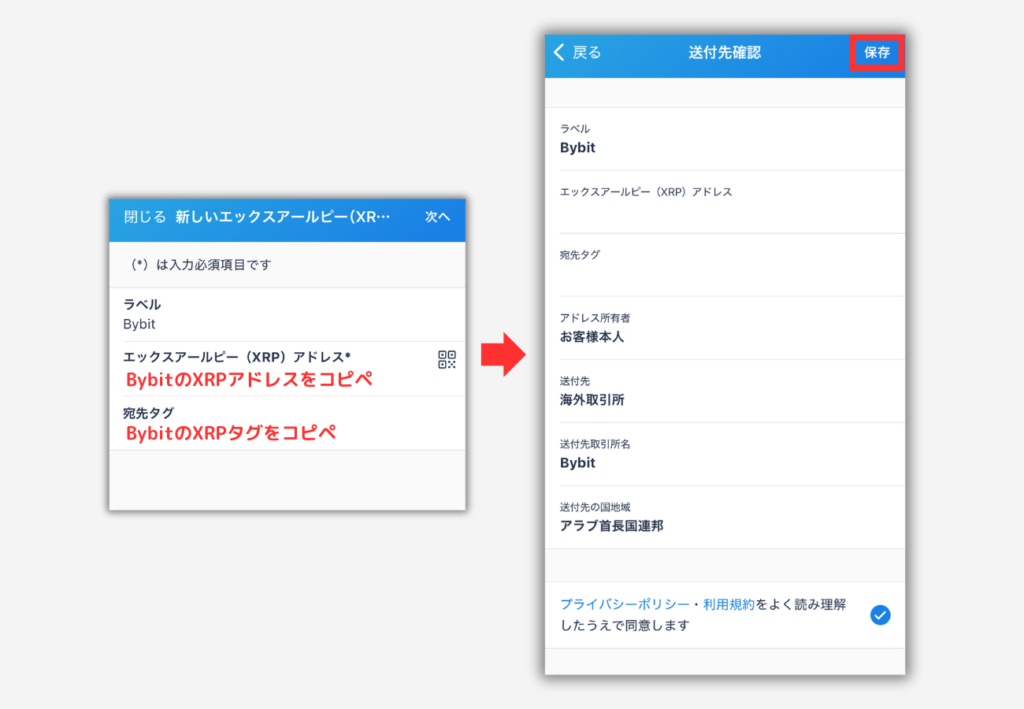This screenshot has width=1024, height=709.
Task: Tap 閉じる to close the form
Action: pyautogui.click(x=145, y=217)
